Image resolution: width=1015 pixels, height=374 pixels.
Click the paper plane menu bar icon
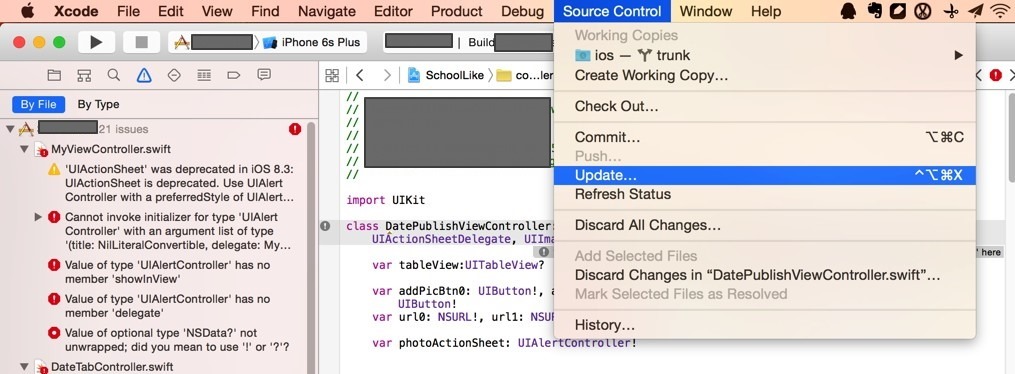pyautogui.click(x=975, y=11)
